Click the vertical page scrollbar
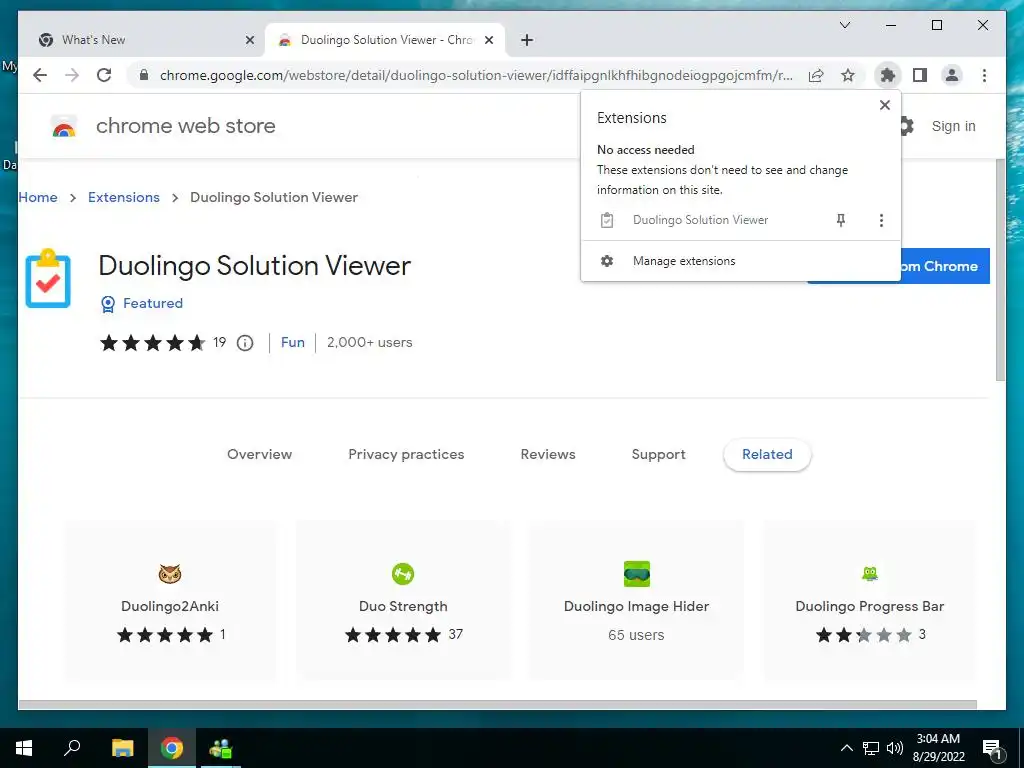This screenshot has height=768, width=1024. 1000,269
